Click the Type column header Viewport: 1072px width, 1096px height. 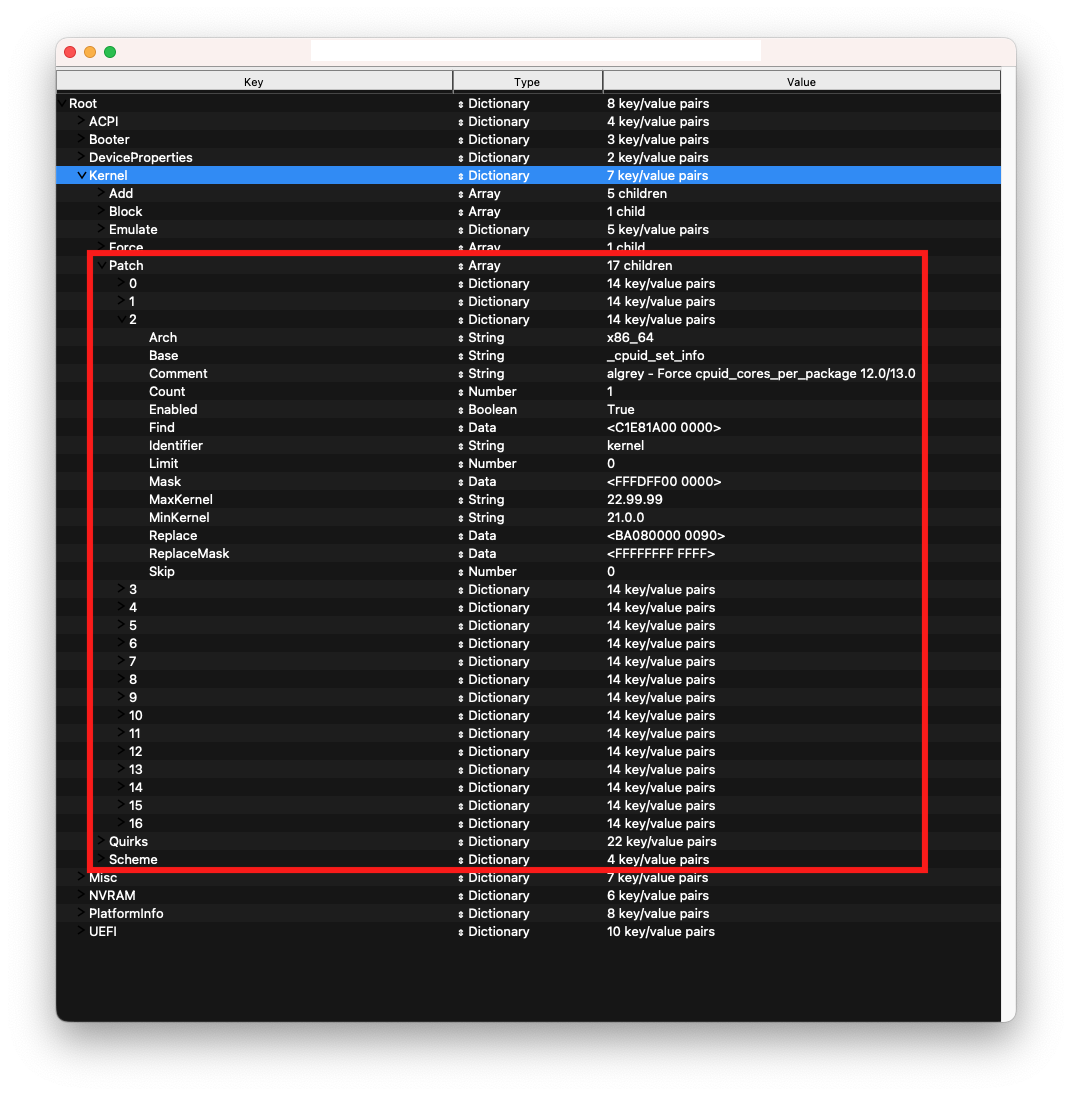click(527, 82)
